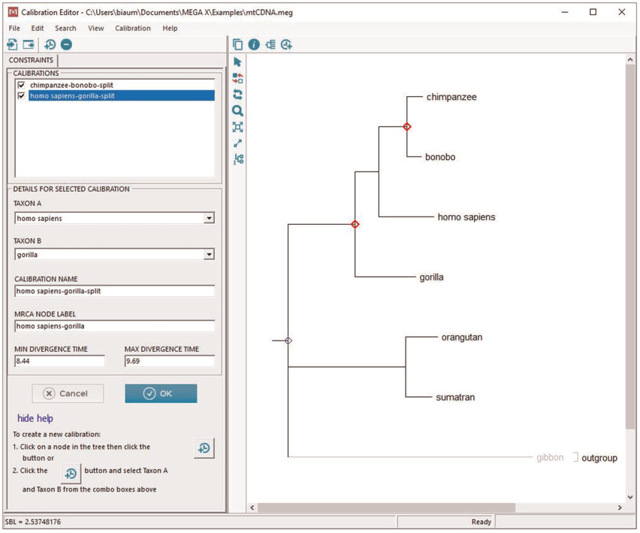
Task: Click the add calibration icon in tree toolbar
Action: click(x=287, y=44)
